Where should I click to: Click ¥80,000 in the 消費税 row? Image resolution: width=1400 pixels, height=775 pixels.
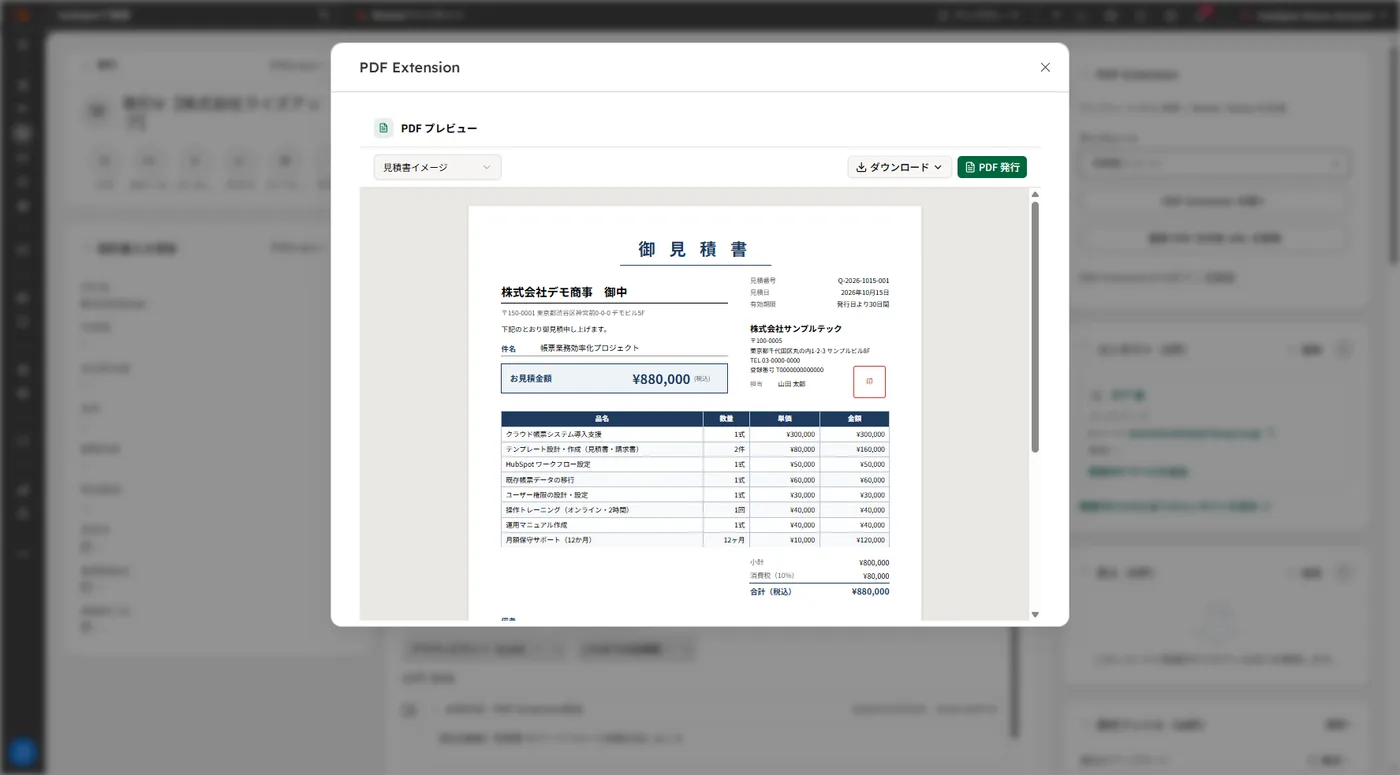[x=876, y=576]
